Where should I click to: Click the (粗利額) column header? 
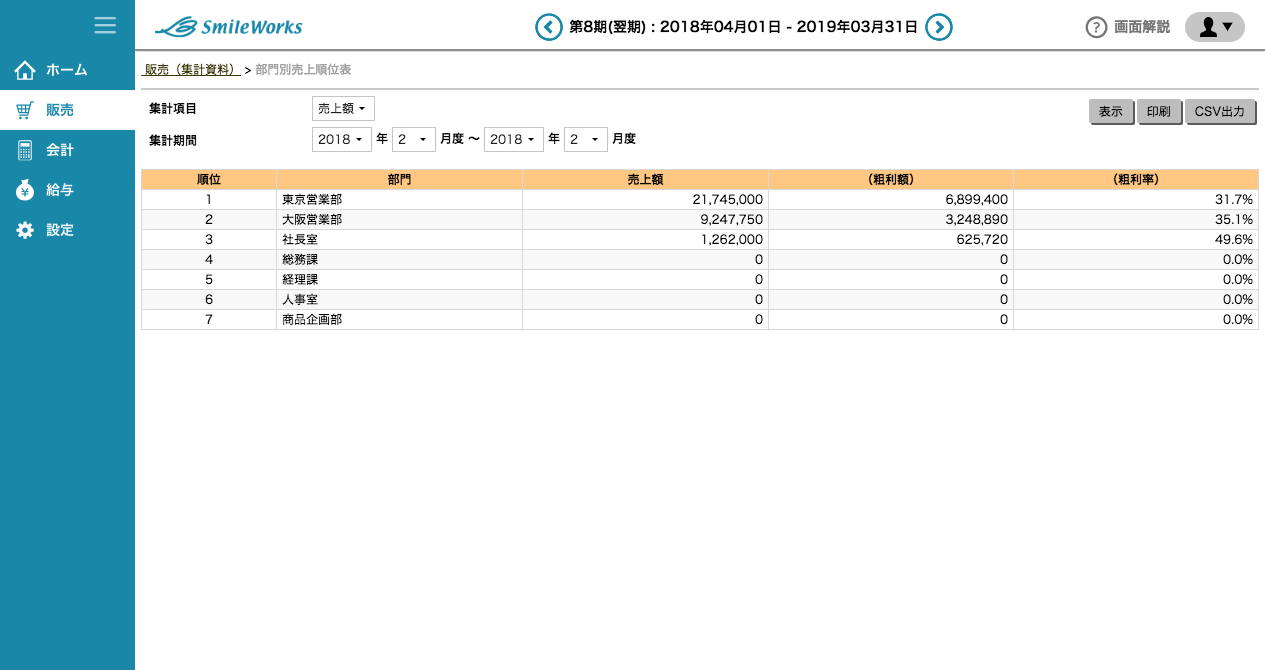(x=891, y=179)
